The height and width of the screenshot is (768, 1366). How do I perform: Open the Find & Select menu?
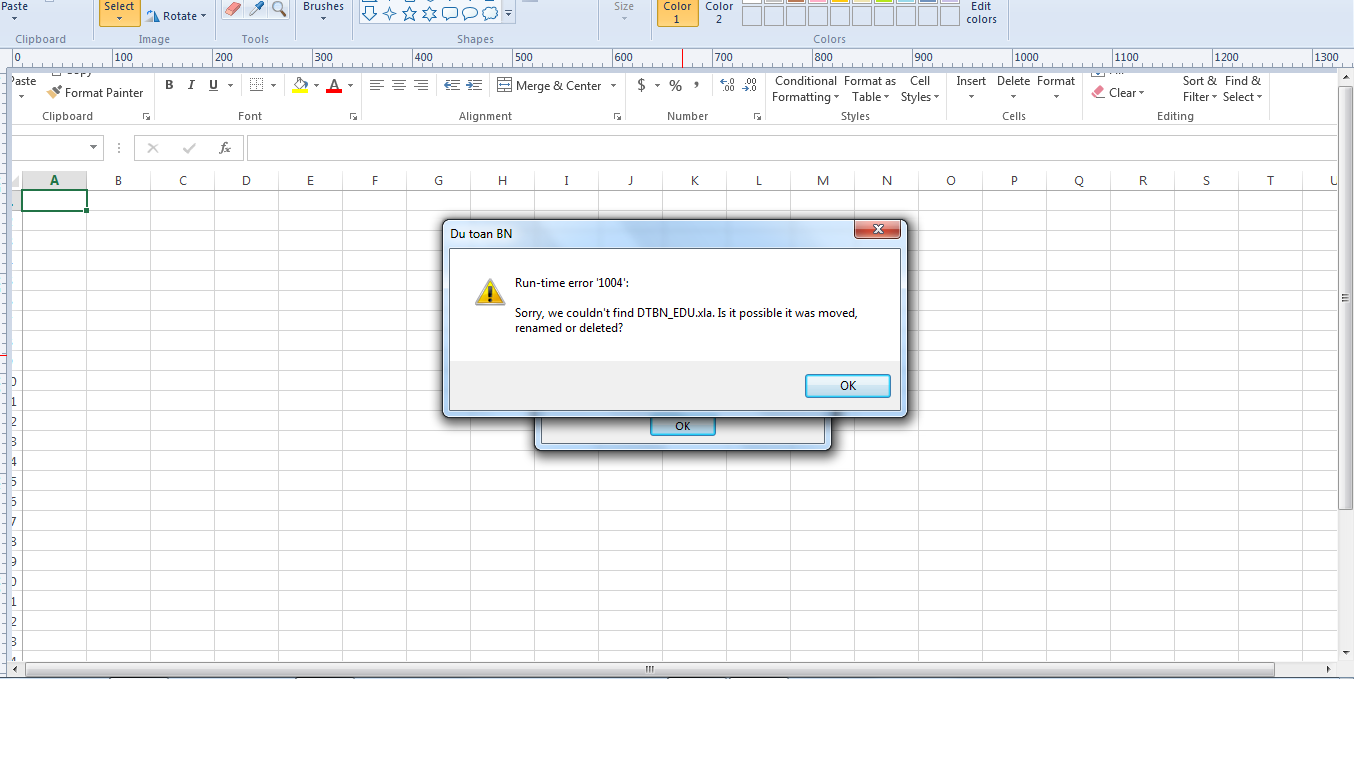(x=1243, y=89)
